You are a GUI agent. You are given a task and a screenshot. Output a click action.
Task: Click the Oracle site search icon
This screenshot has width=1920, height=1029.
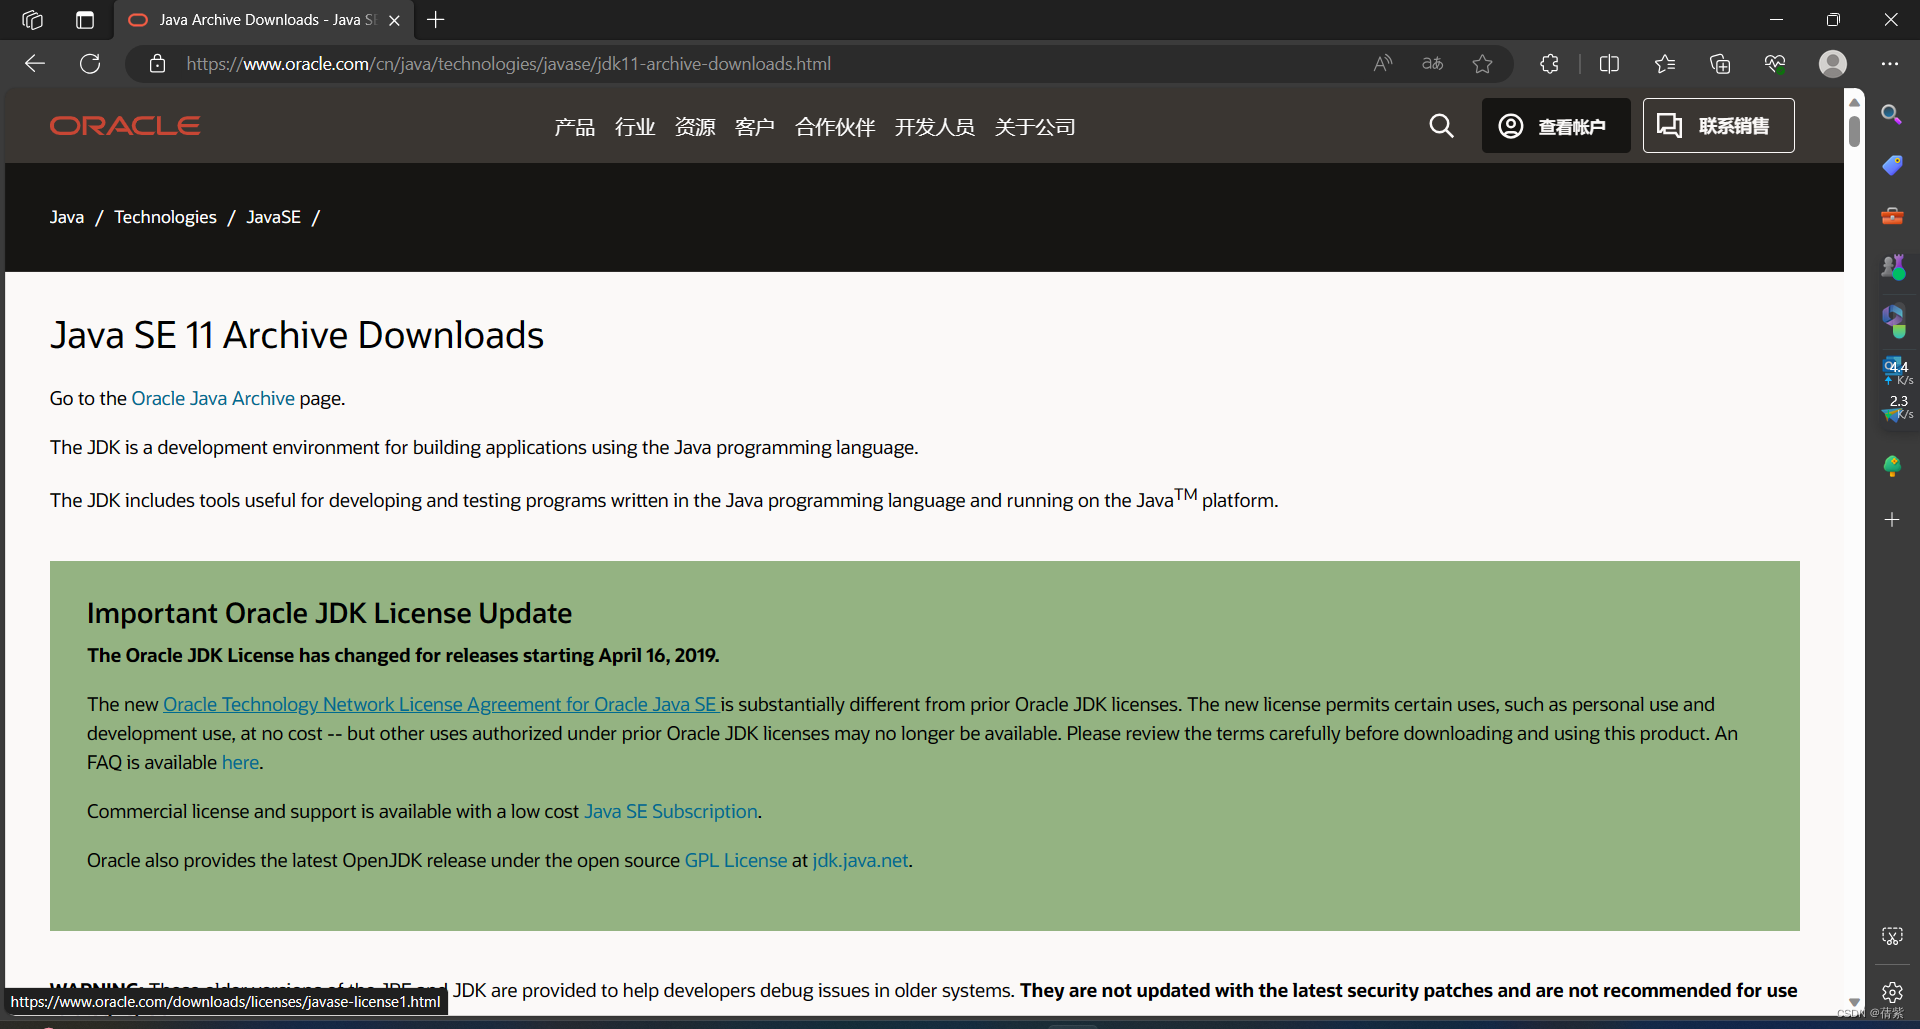pos(1441,126)
